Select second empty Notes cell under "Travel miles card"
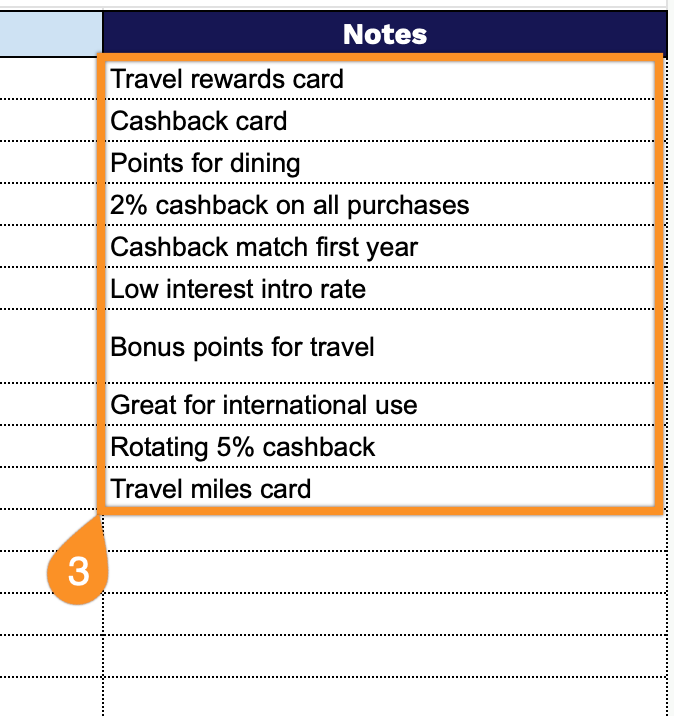 pyautogui.click(x=385, y=573)
